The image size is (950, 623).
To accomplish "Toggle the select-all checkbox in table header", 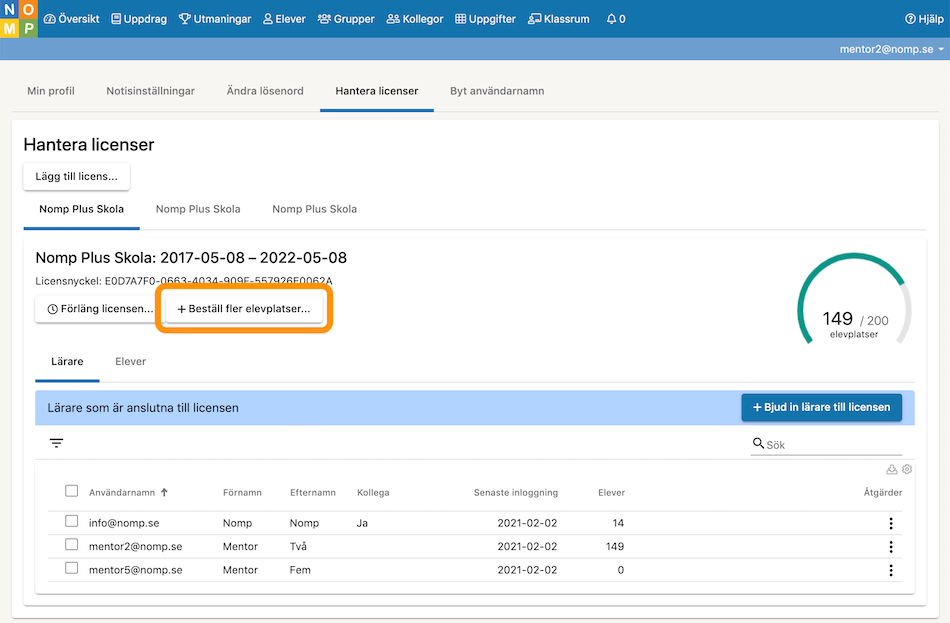I will point(71,491).
